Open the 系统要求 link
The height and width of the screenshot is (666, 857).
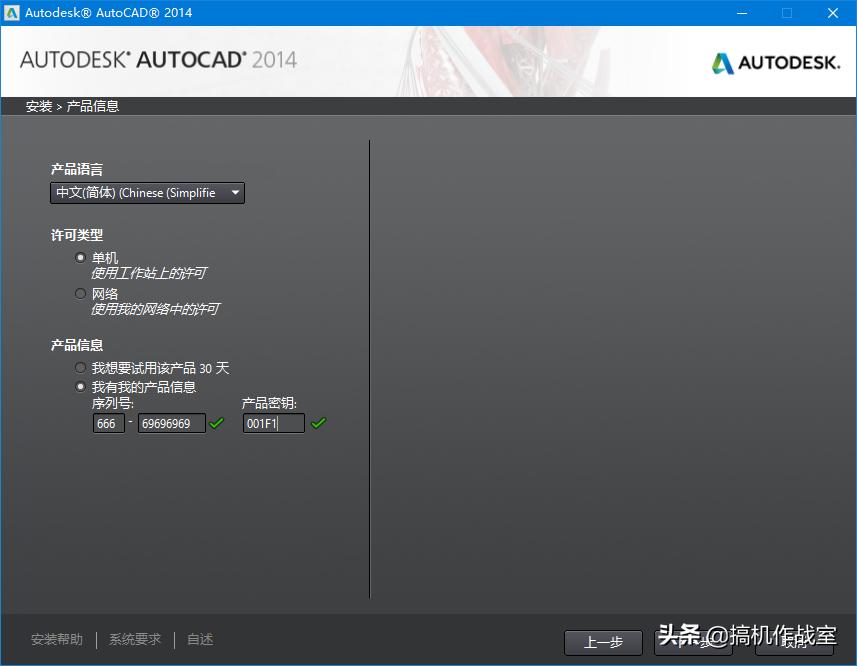pyautogui.click(x=134, y=639)
